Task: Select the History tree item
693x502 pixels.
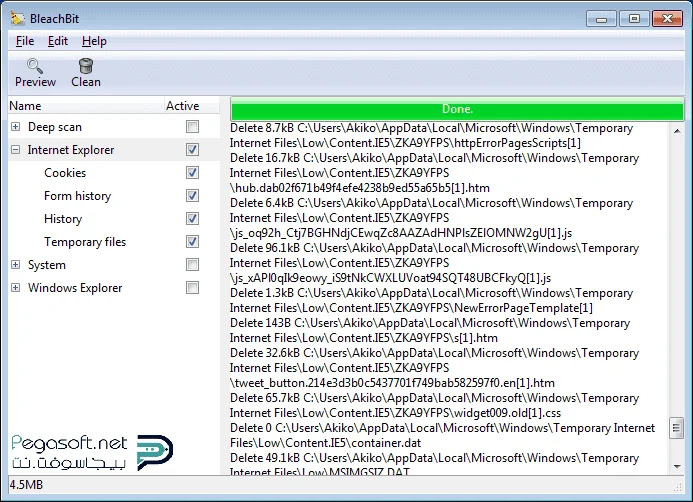Action: click(x=63, y=219)
